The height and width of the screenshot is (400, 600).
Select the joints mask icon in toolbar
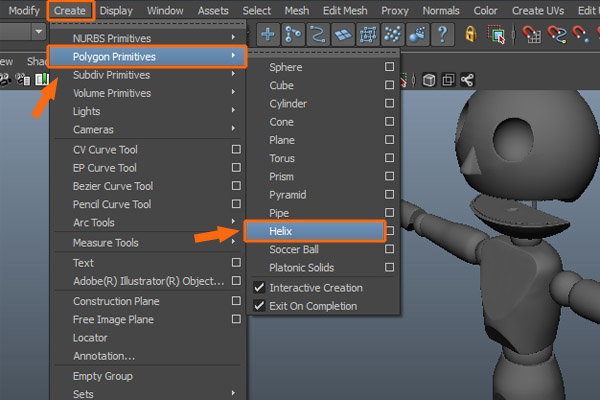coord(293,34)
